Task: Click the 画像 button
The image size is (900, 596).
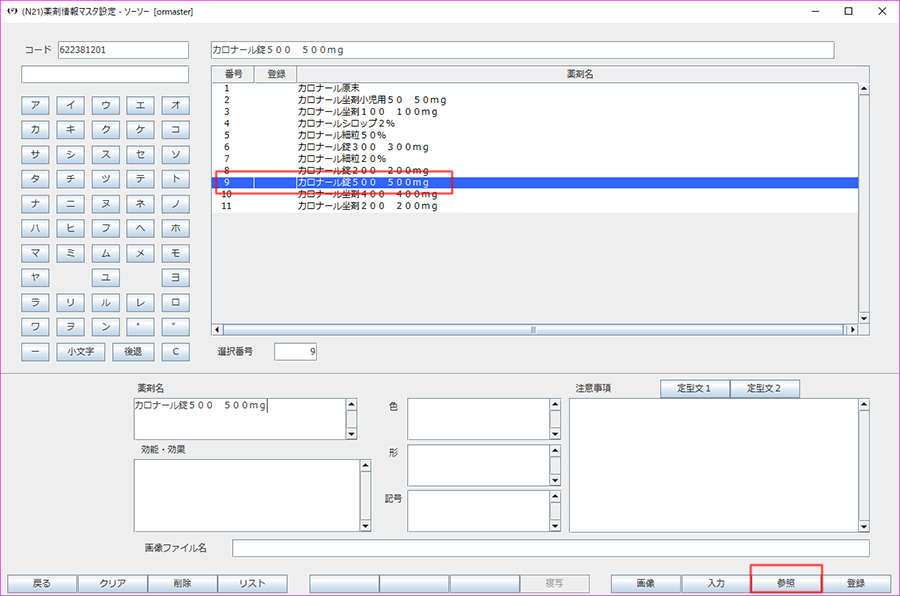Action: click(x=646, y=583)
